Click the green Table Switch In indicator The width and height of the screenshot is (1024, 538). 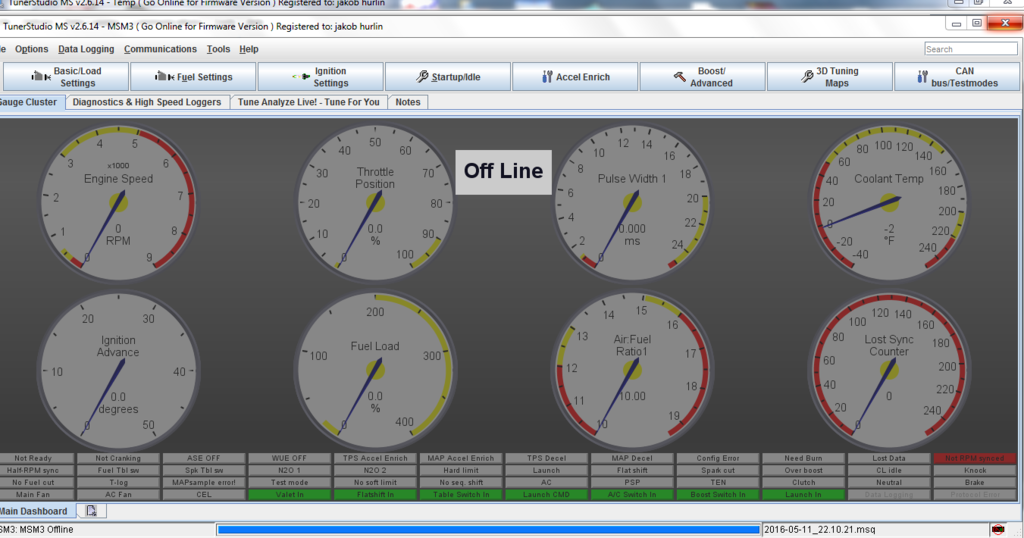click(461, 495)
